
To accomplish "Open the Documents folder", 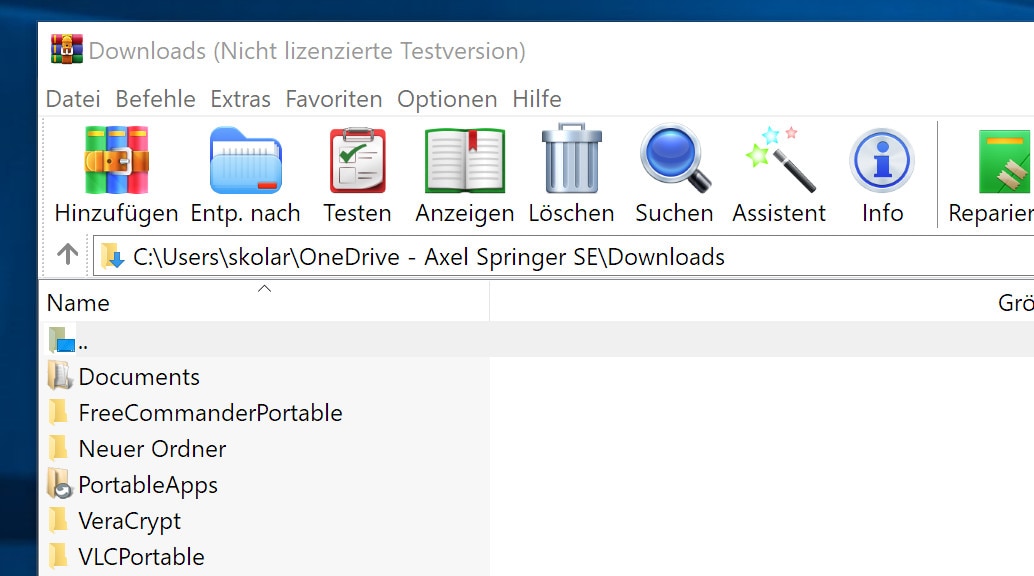I will 138,377.
